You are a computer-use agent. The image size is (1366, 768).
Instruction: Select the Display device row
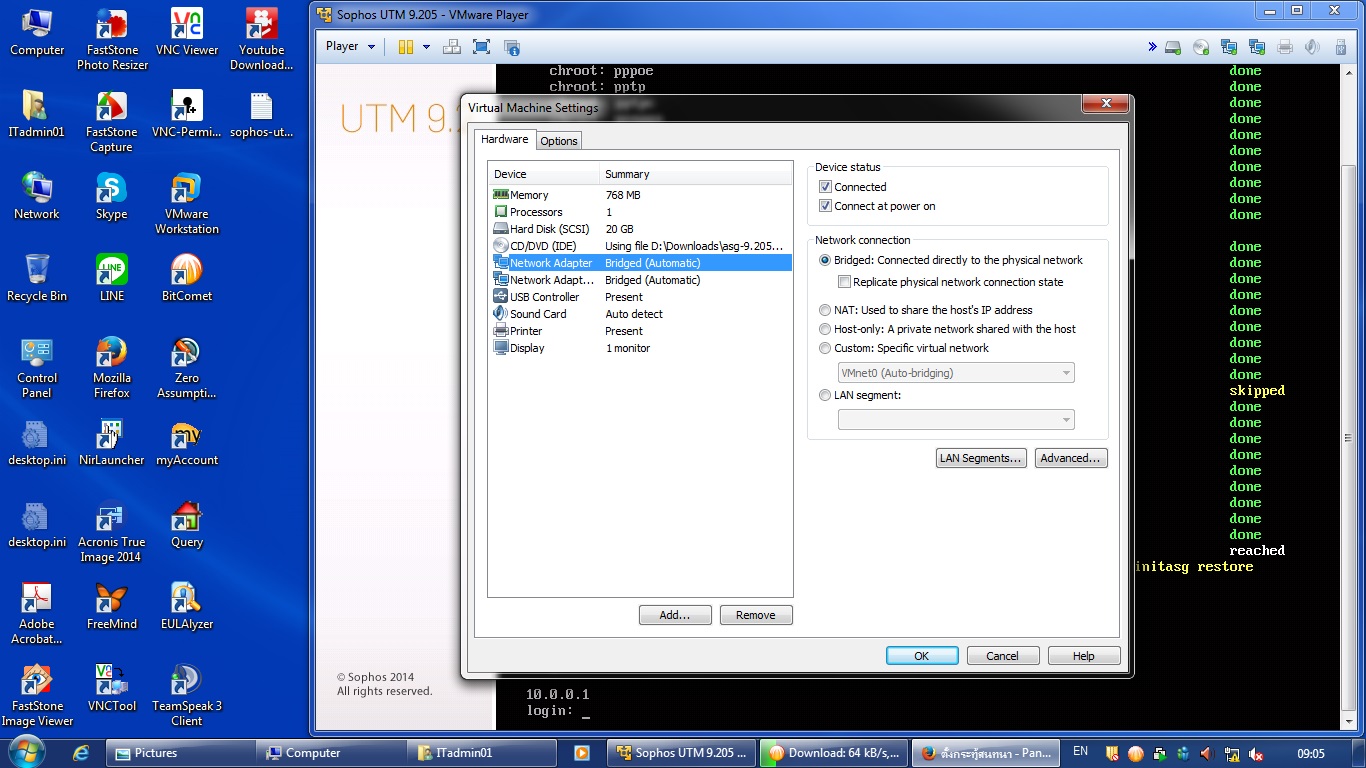point(641,348)
